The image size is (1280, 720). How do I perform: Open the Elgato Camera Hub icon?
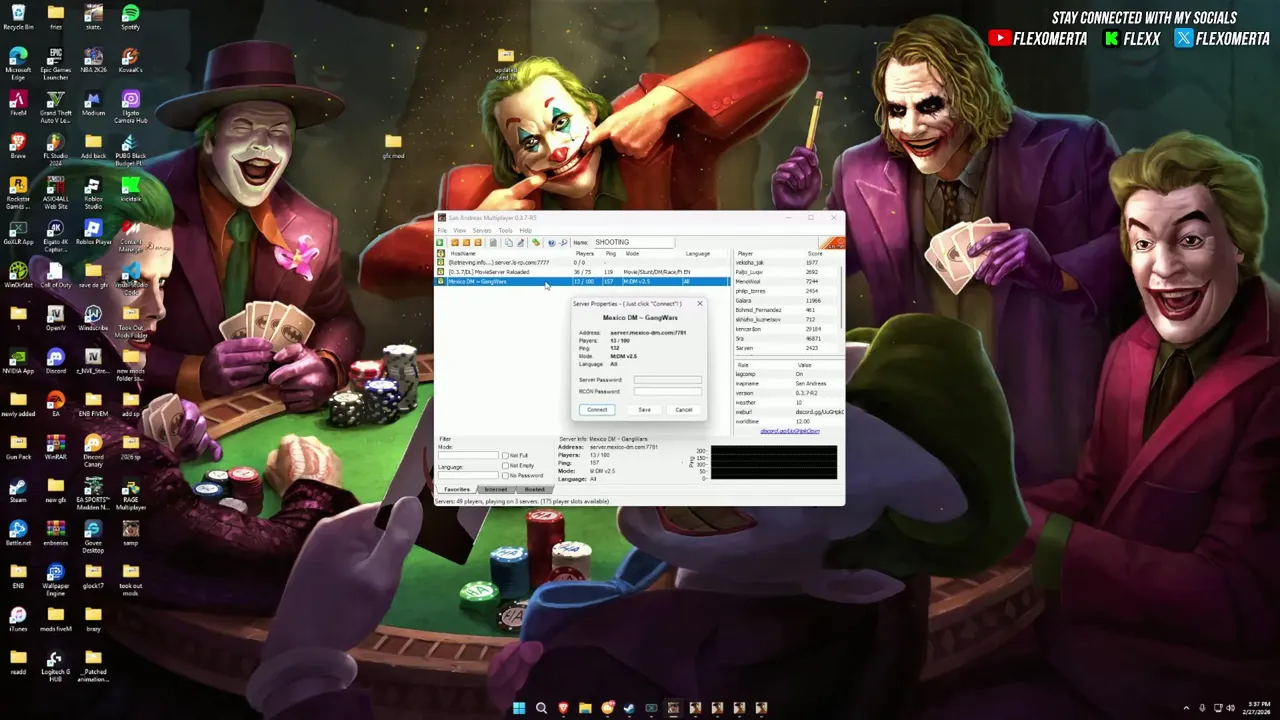click(130, 104)
